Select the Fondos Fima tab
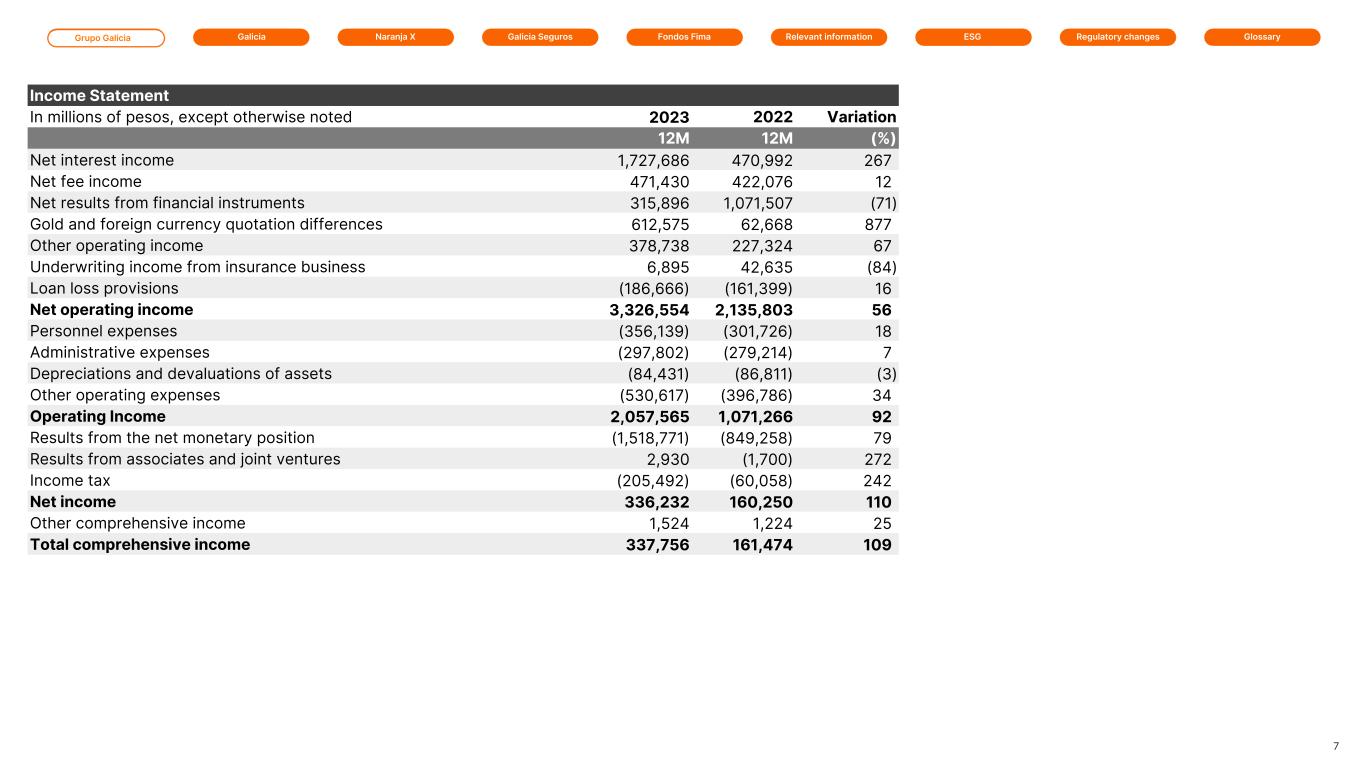Image resolution: width=1365 pixels, height=768 pixels. (x=684, y=37)
